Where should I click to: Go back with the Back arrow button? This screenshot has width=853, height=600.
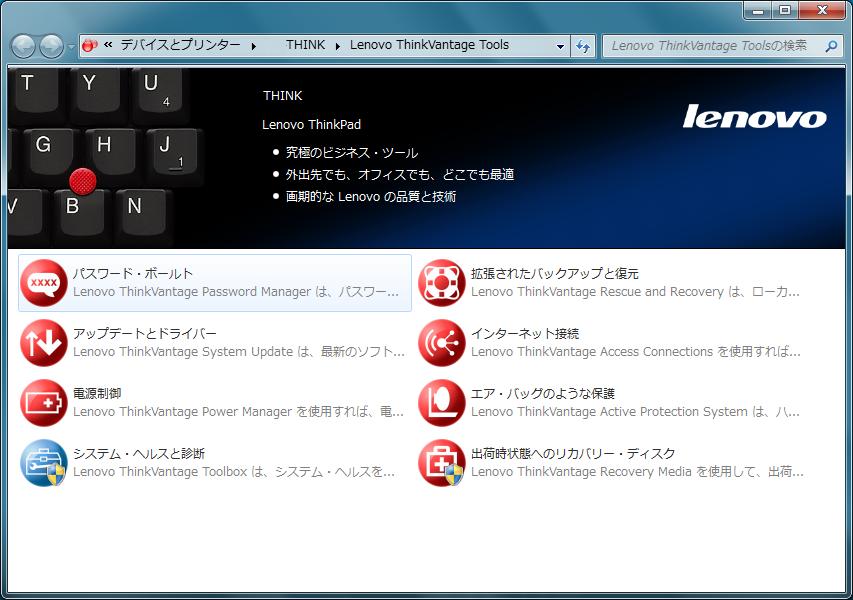pos(23,46)
